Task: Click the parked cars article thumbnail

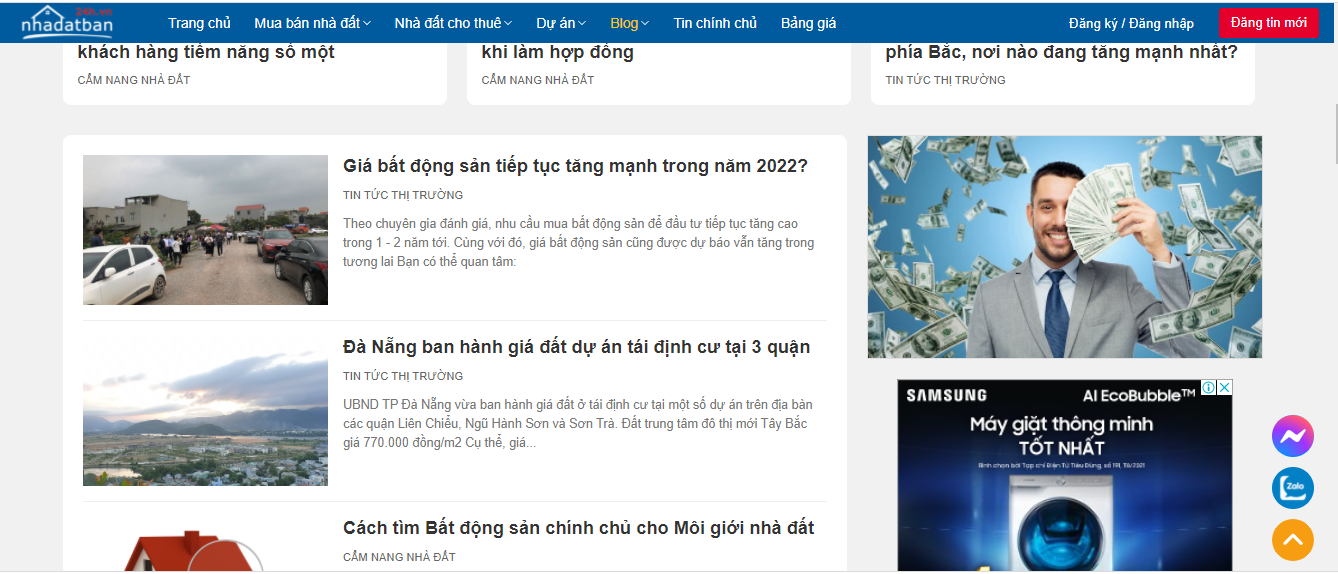Action: pyautogui.click(x=205, y=230)
